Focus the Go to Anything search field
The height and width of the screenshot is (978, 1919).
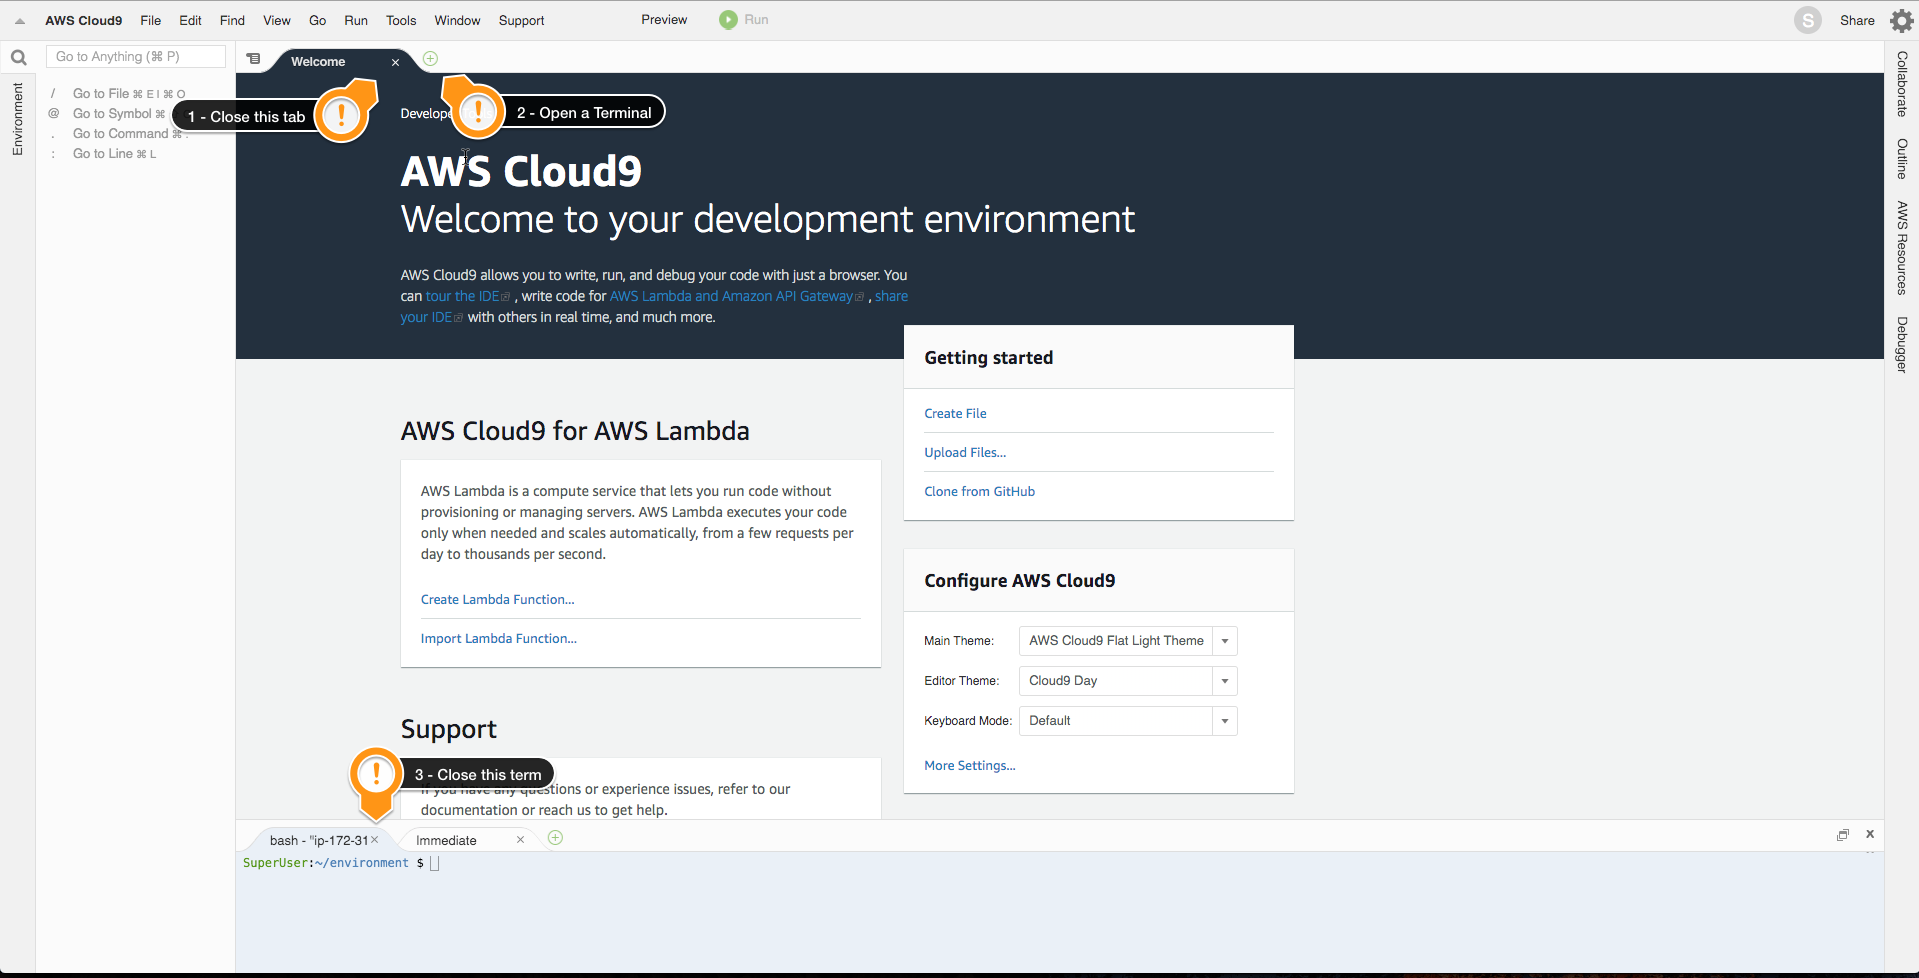(136, 57)
